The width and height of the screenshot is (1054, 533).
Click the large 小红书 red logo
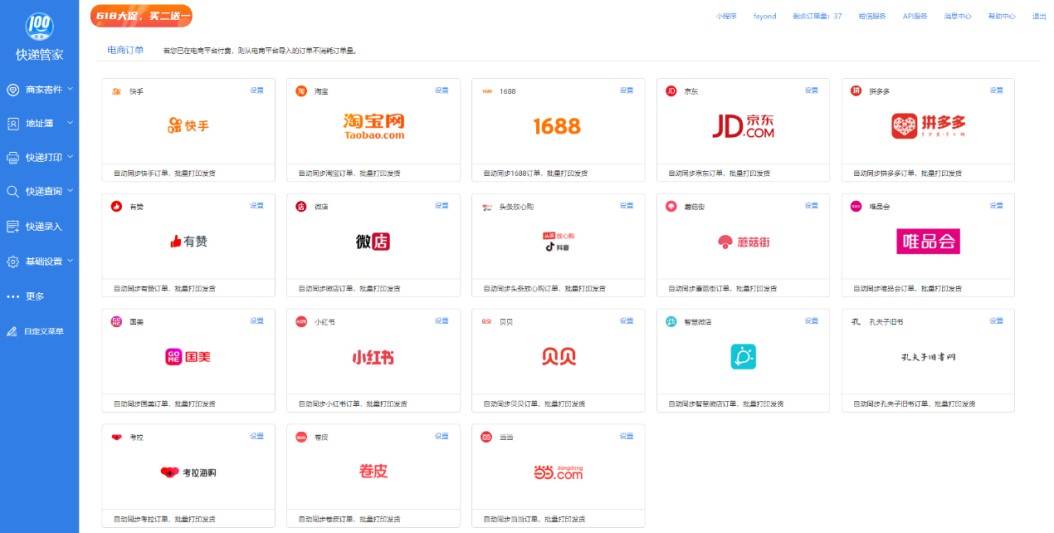[373, 358]
